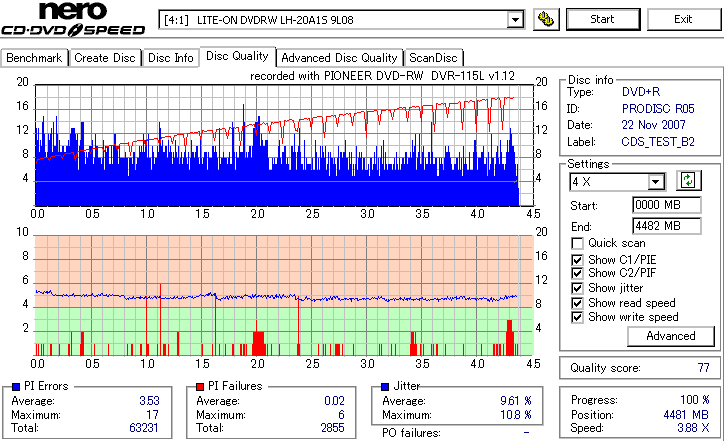Click the Quality score value 77
The height and width of the screenshot is (441, 724).
703,368
